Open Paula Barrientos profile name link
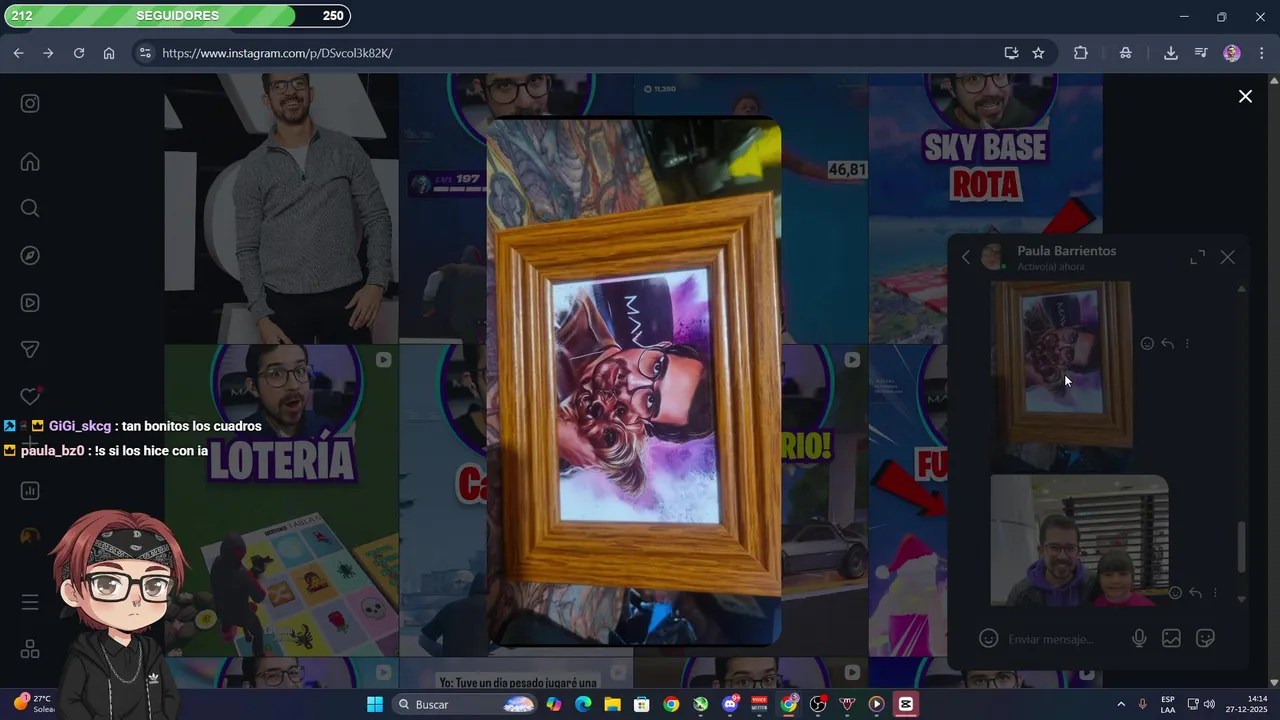 pos(1066,251)
